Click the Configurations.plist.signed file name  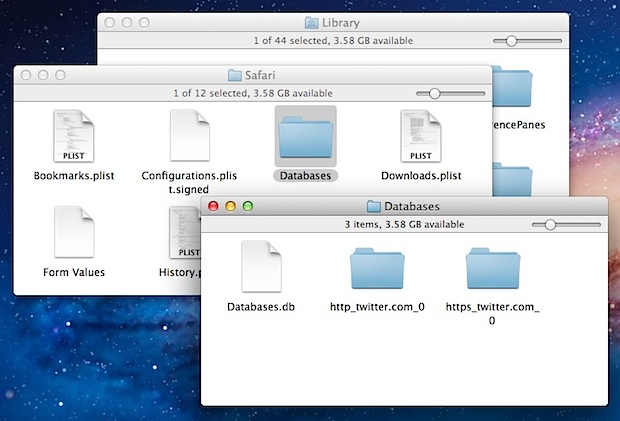(x=189, y=182)
